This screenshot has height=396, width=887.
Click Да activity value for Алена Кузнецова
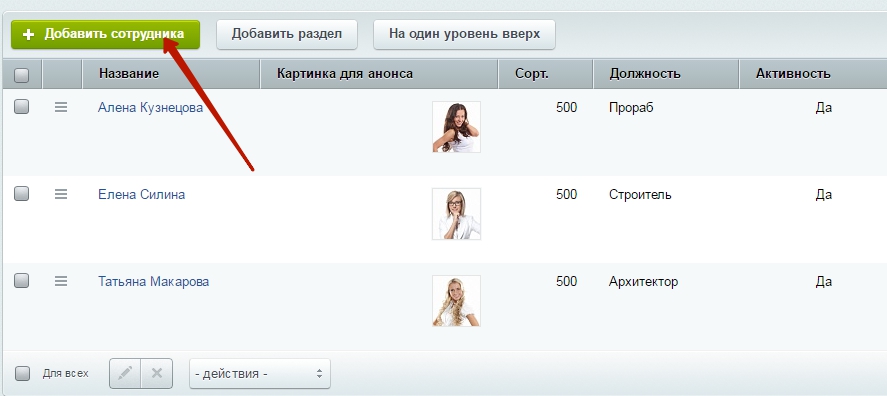tap(824, 107)
